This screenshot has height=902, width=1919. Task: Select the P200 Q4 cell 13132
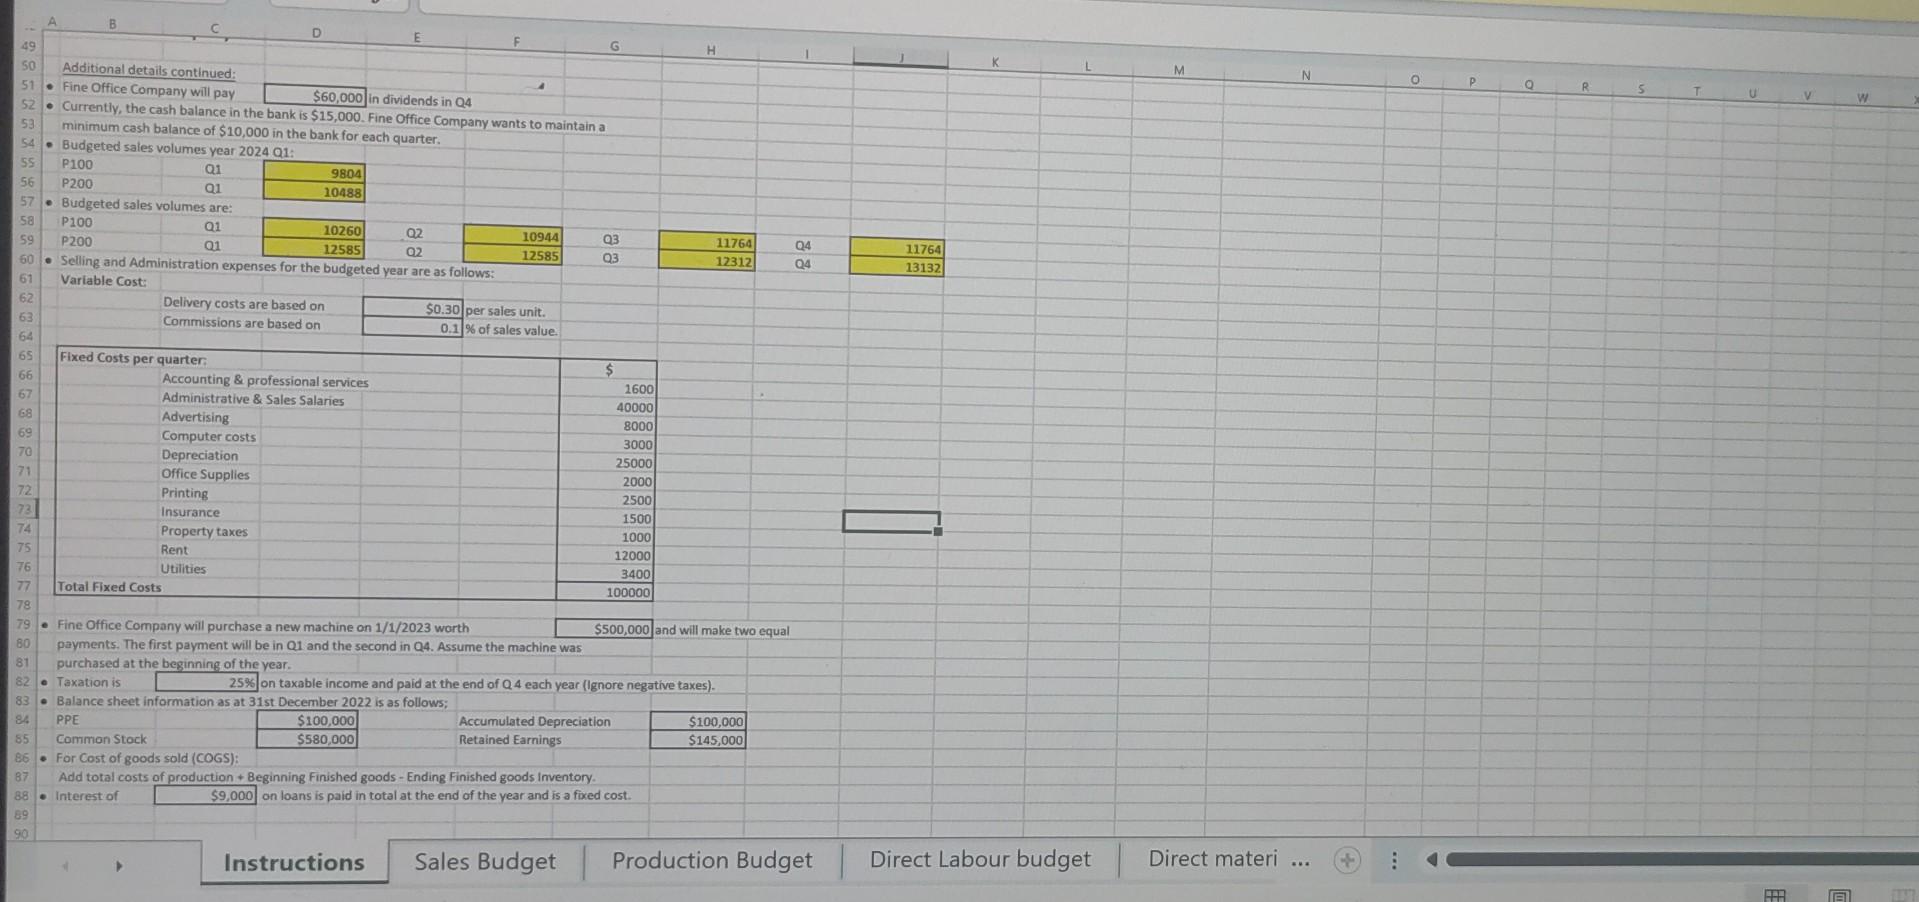897,267
